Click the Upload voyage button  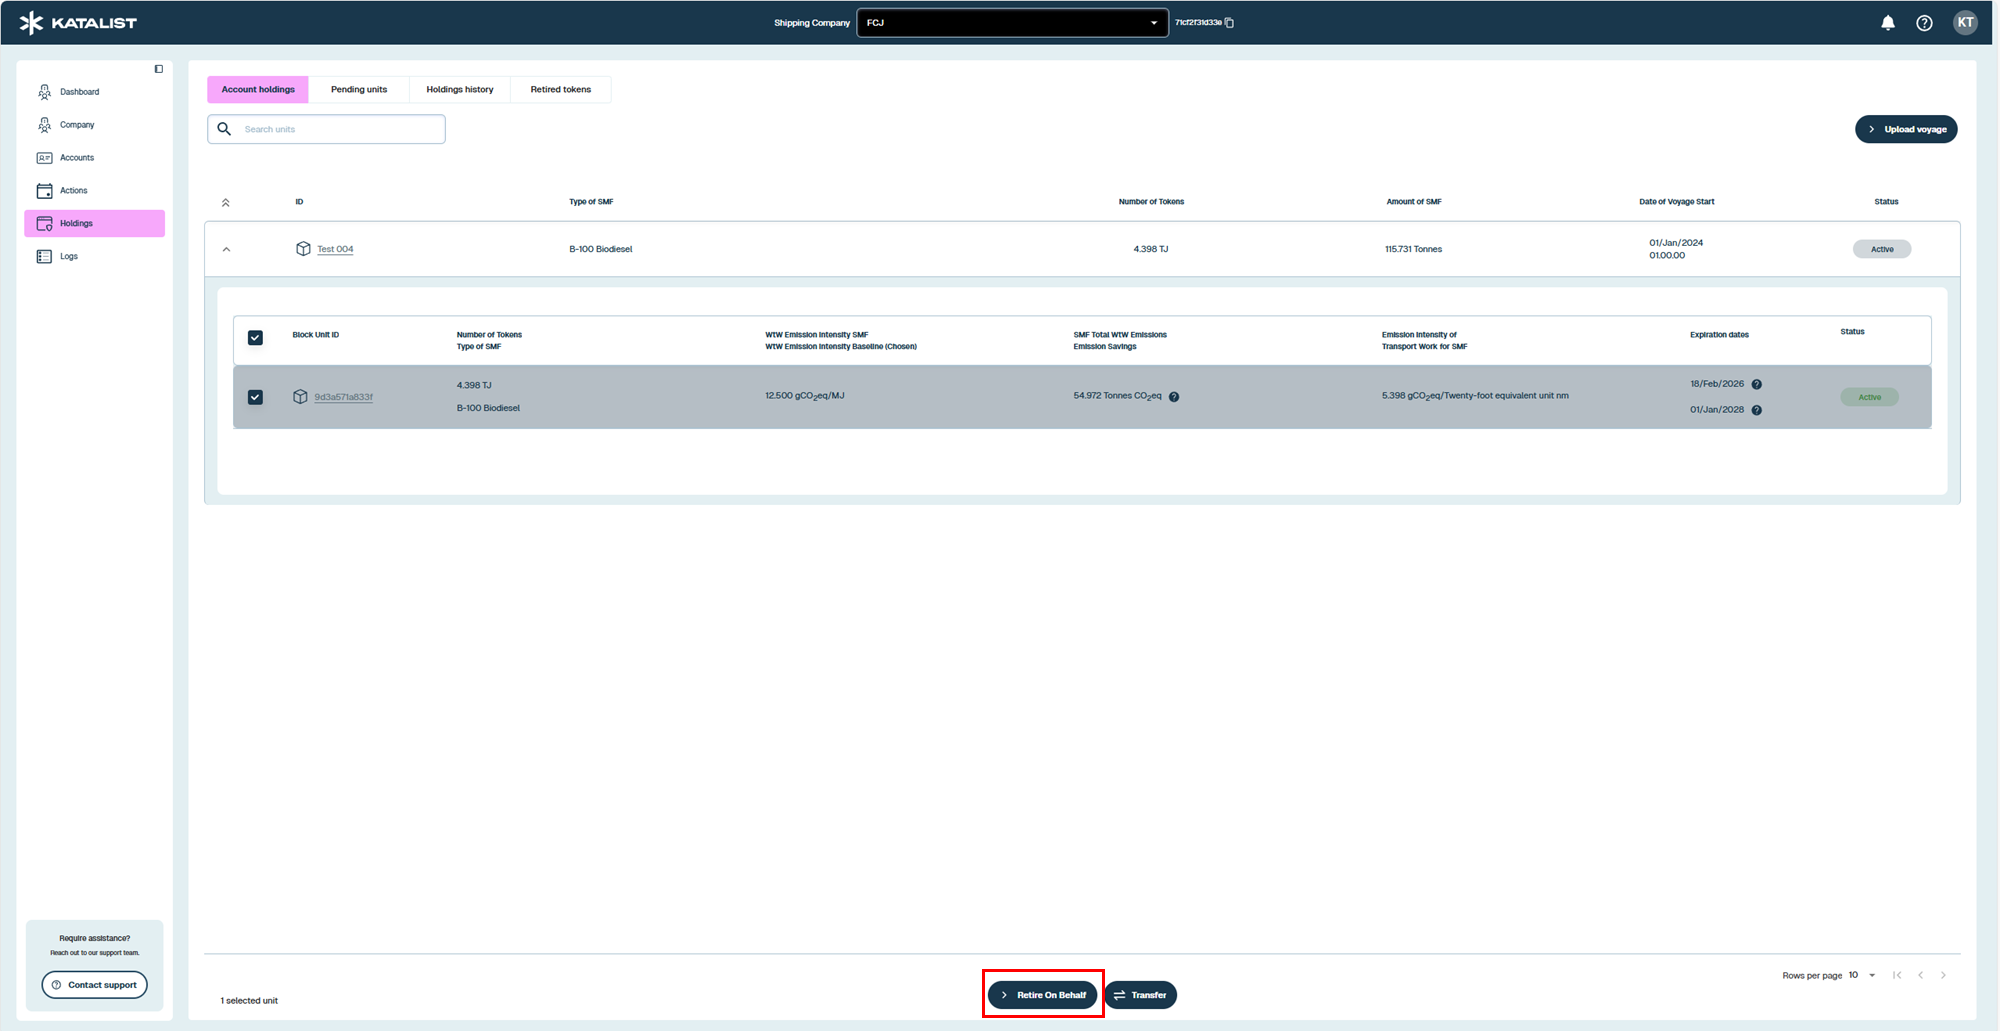coord(1906,130)
